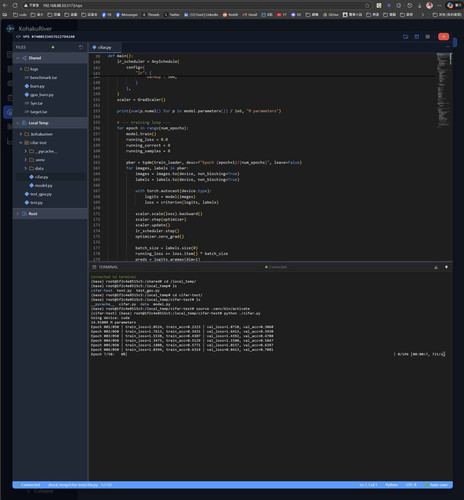Image resolution: width=464 pixels, height=500 pixels.
Task: Open the settings gear in top toolbar
Action: coord(428,37)
